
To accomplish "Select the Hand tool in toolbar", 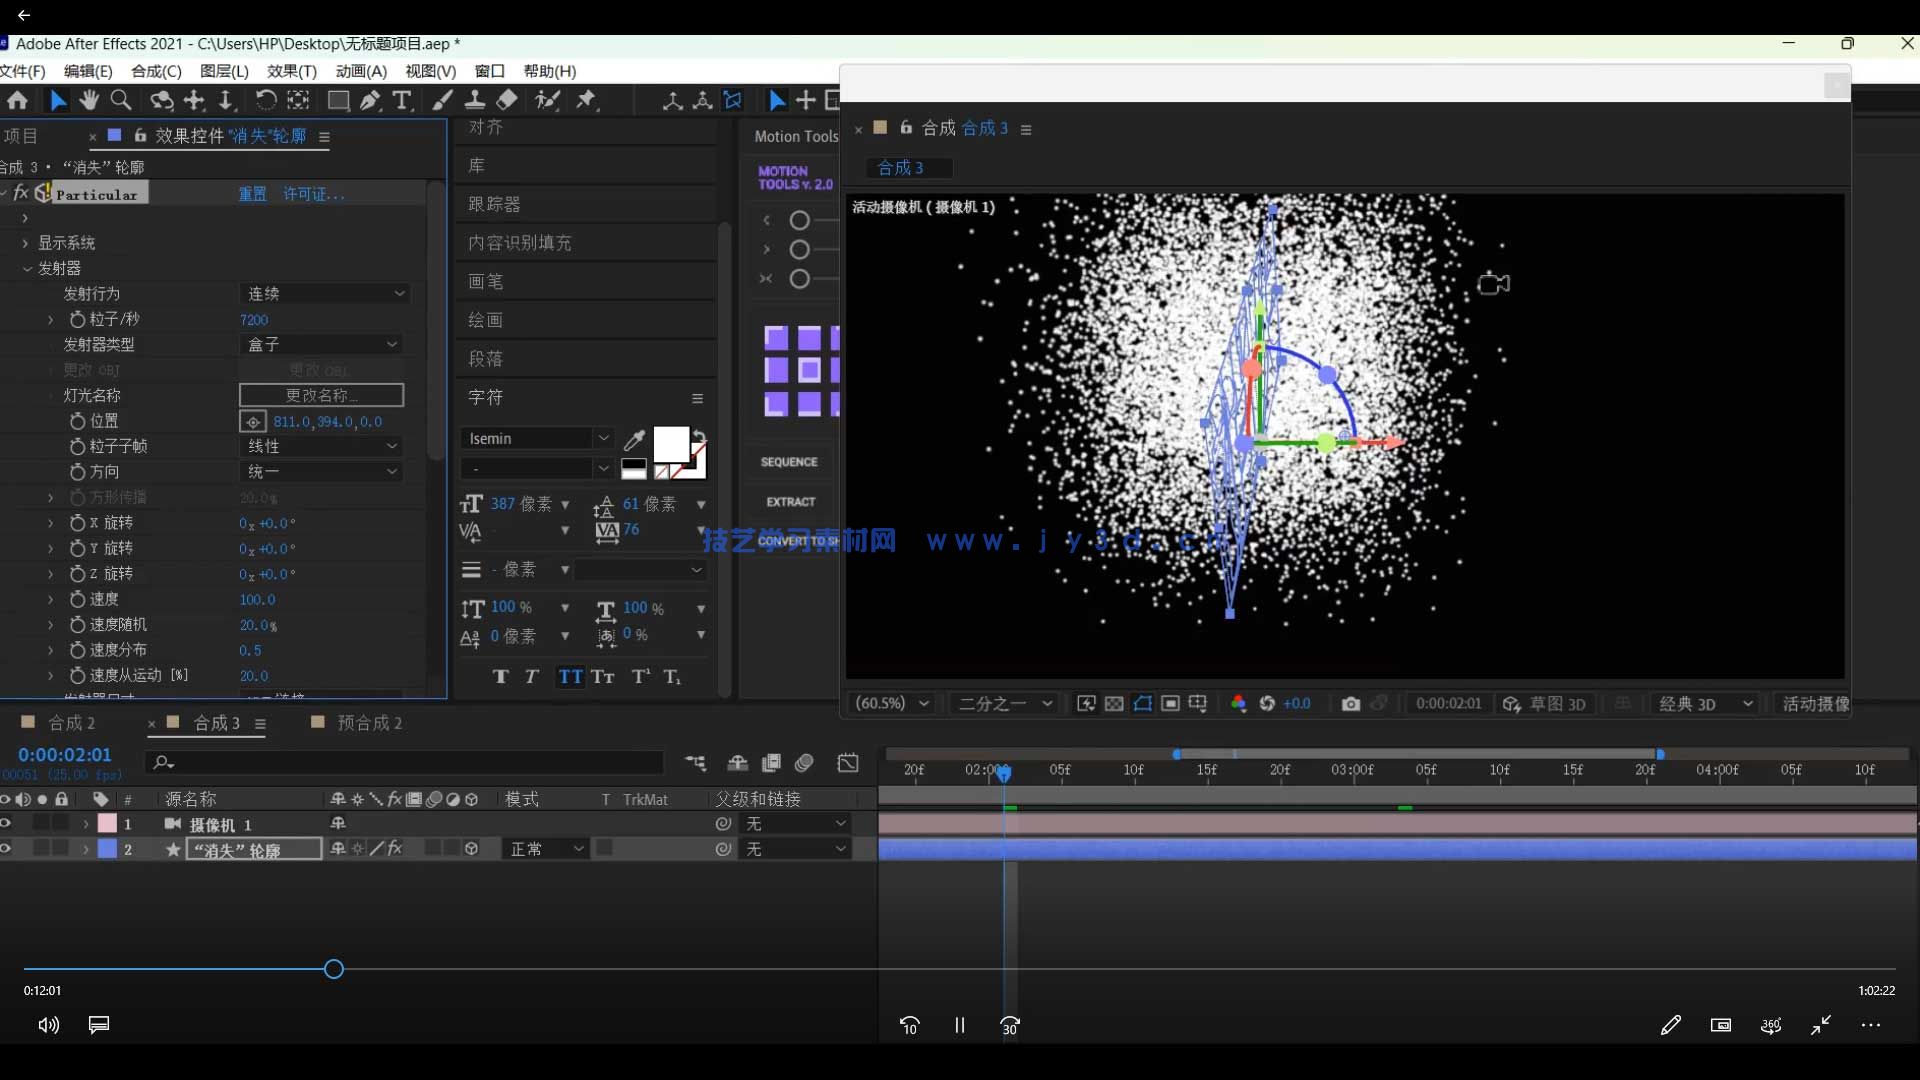I will click(89, 100).
